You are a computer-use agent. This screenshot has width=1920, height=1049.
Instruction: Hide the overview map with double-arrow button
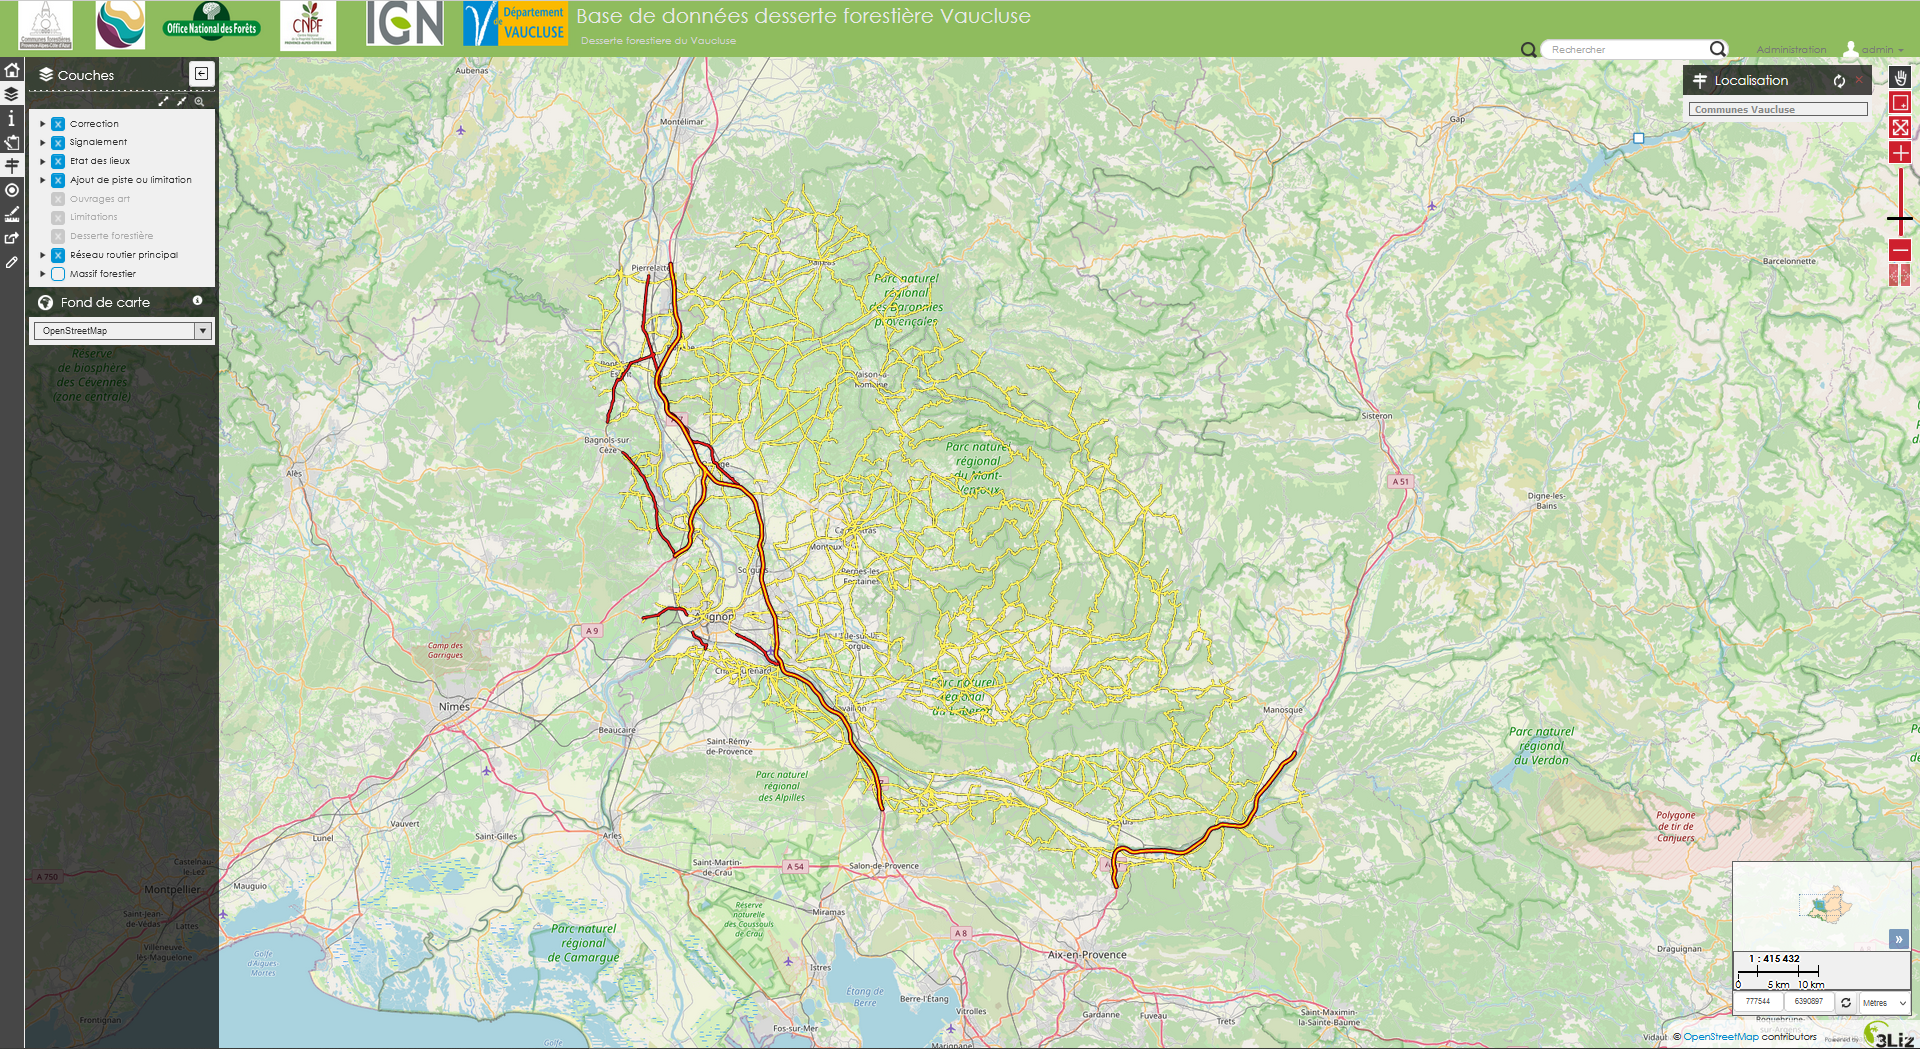tap(1898, 939)
